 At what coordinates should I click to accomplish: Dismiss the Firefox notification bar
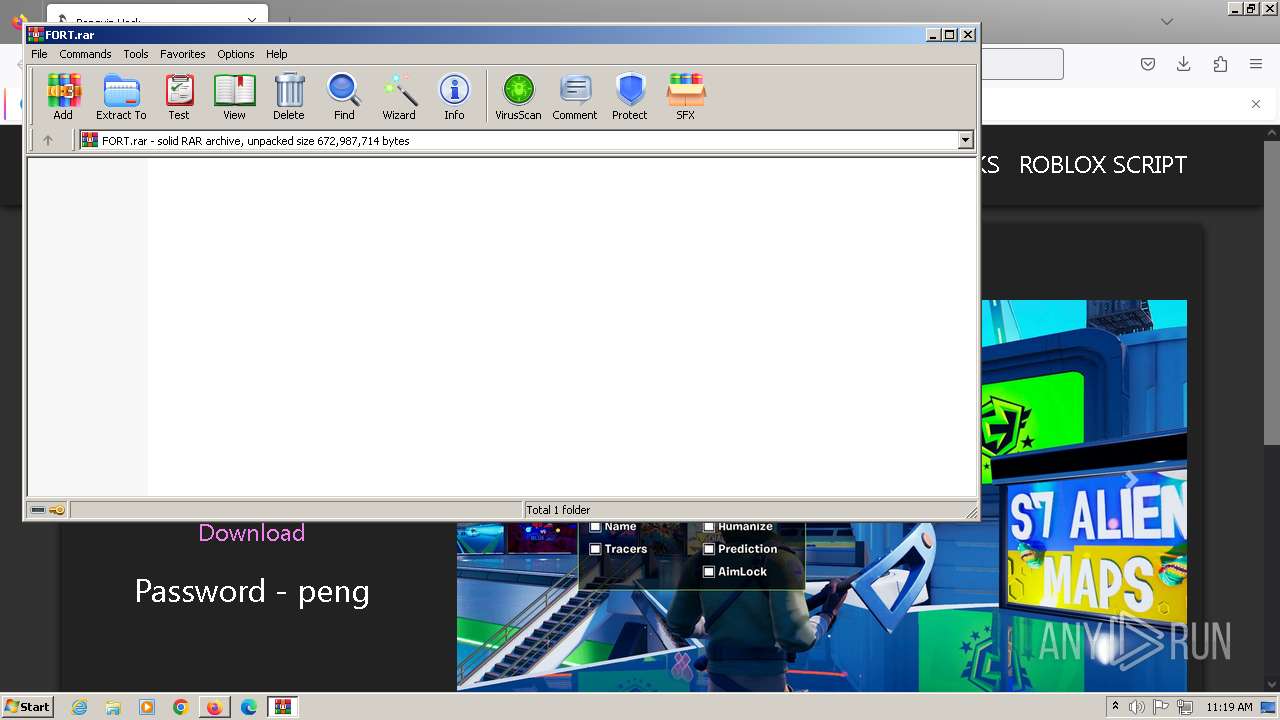[1256, 104]
